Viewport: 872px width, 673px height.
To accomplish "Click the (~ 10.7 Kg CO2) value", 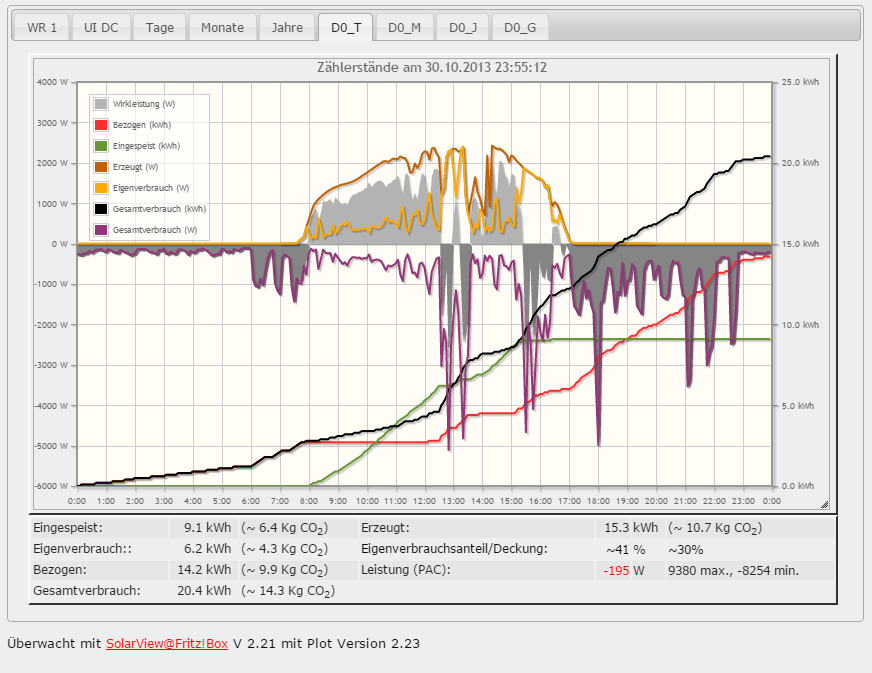I will (x=715, y=528).
